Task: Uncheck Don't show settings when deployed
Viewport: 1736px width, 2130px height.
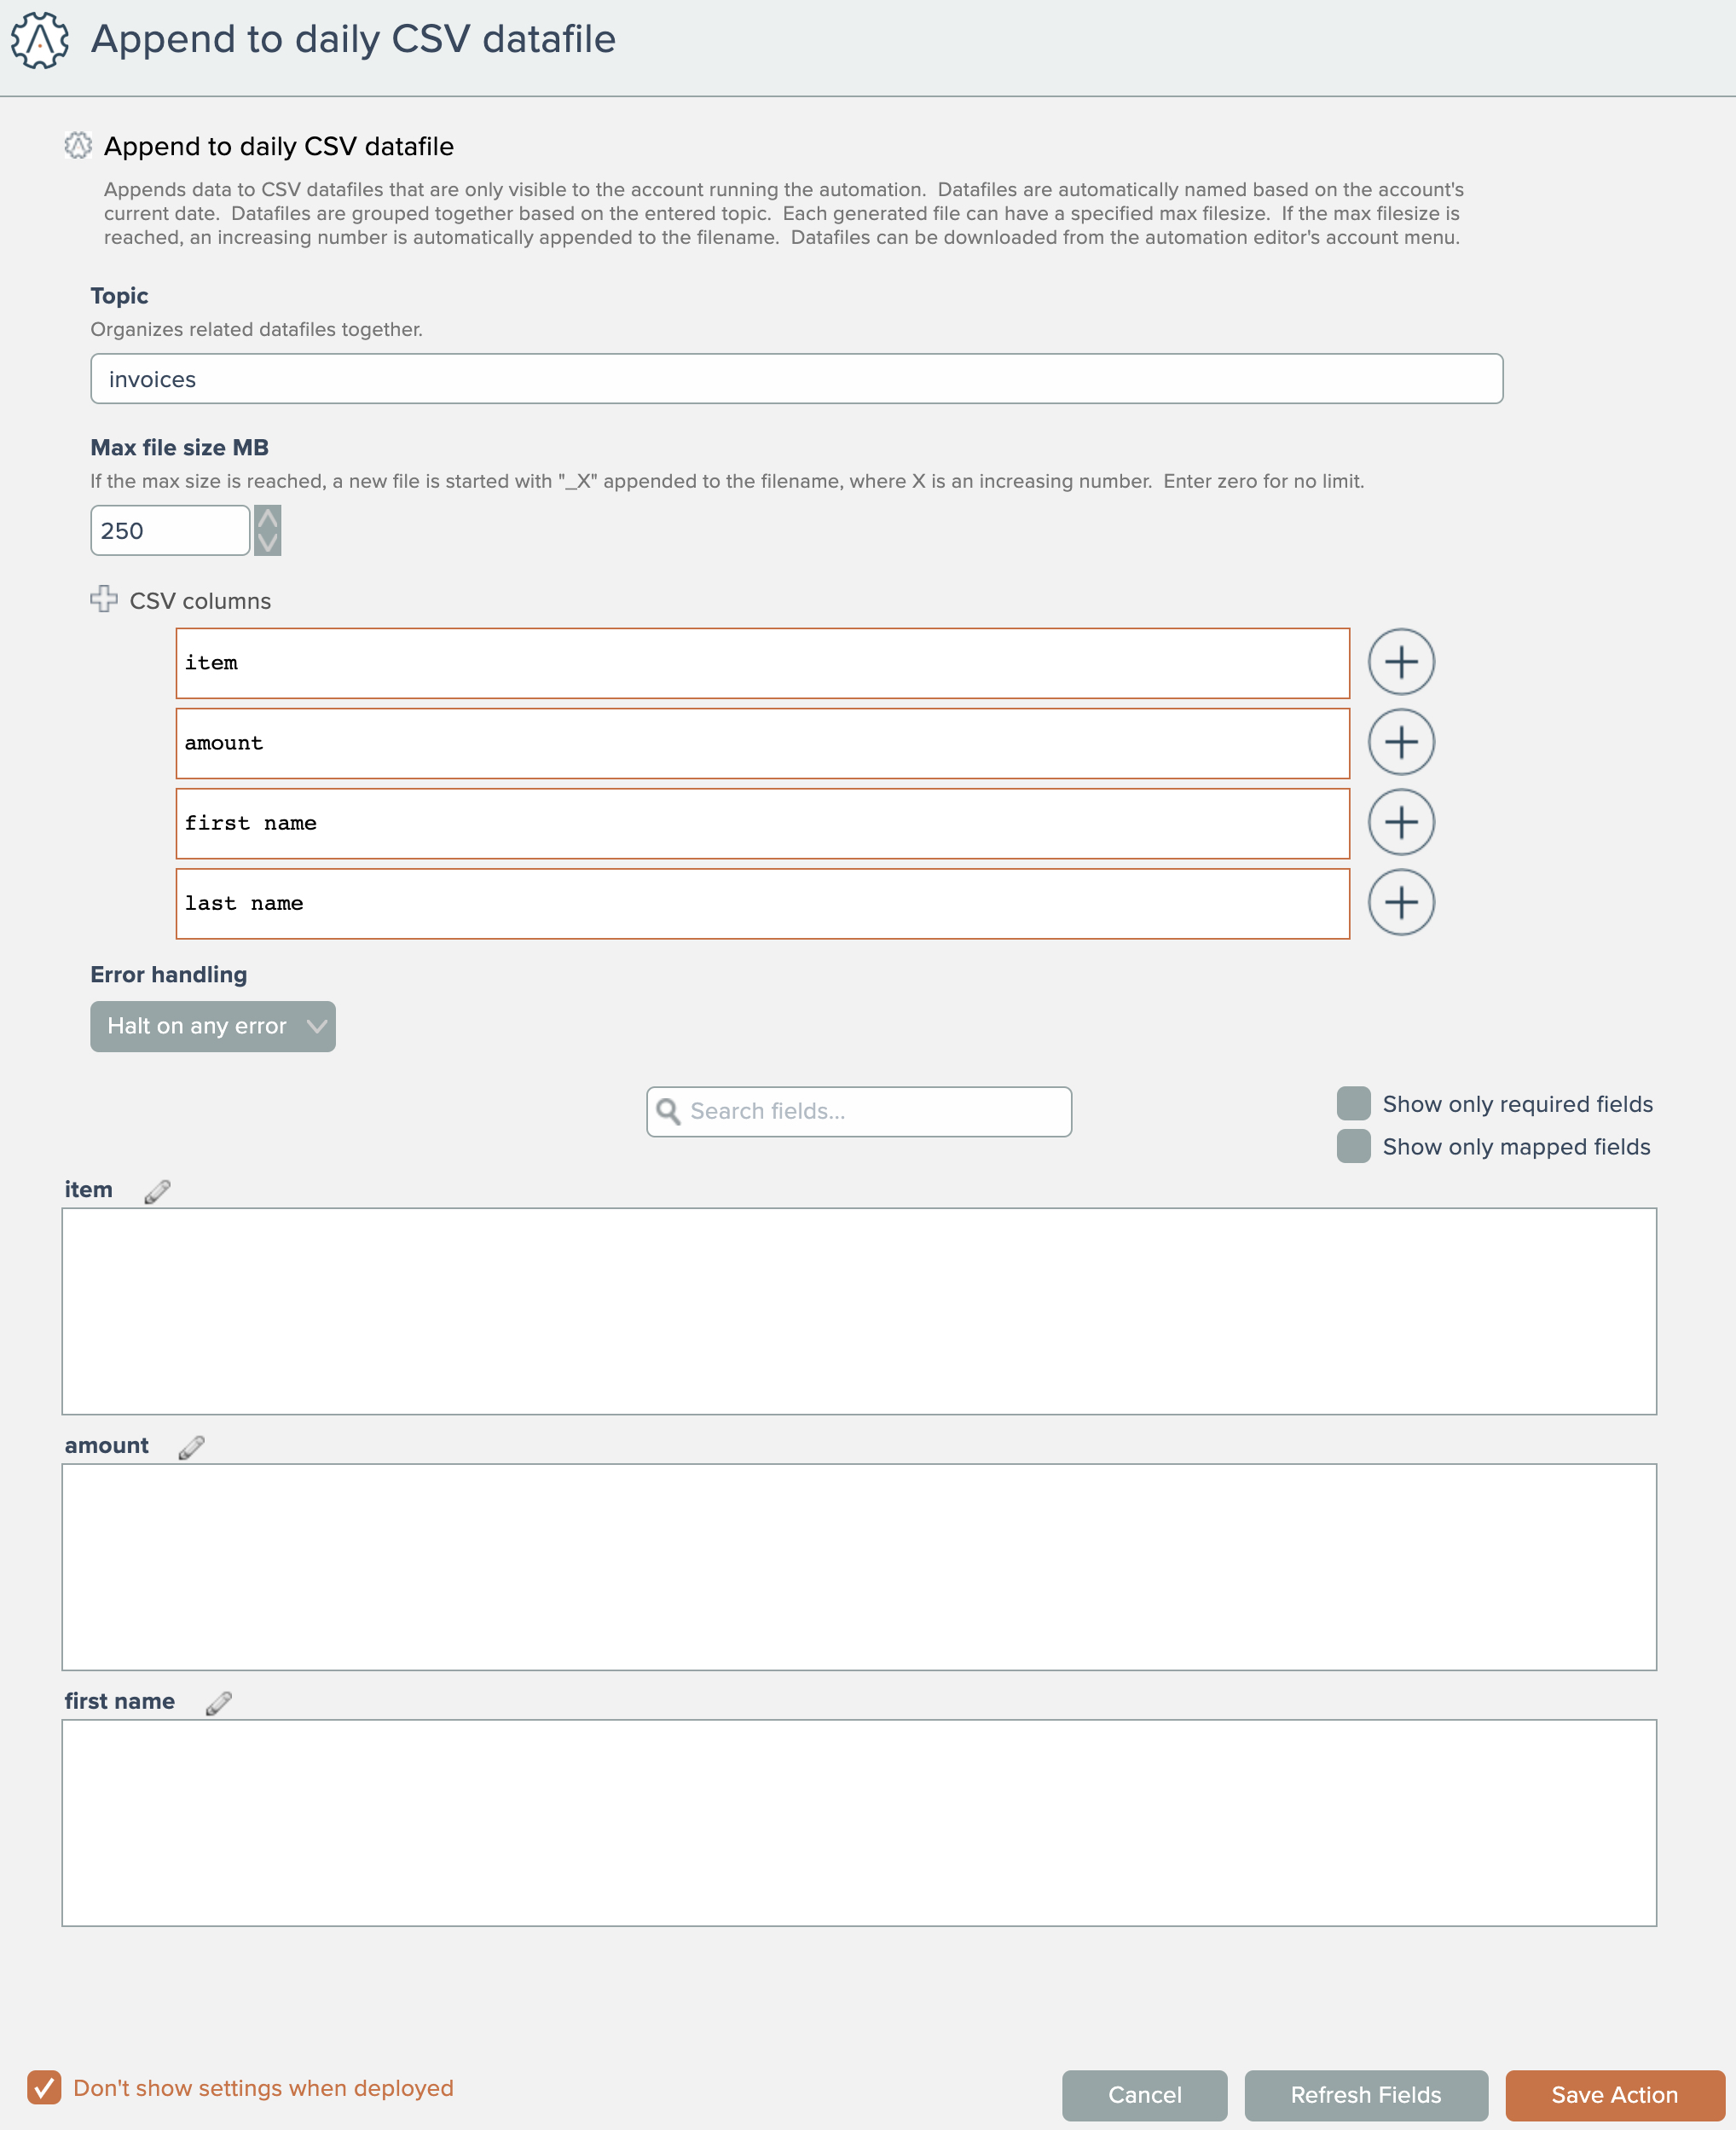Action: 44,2088
